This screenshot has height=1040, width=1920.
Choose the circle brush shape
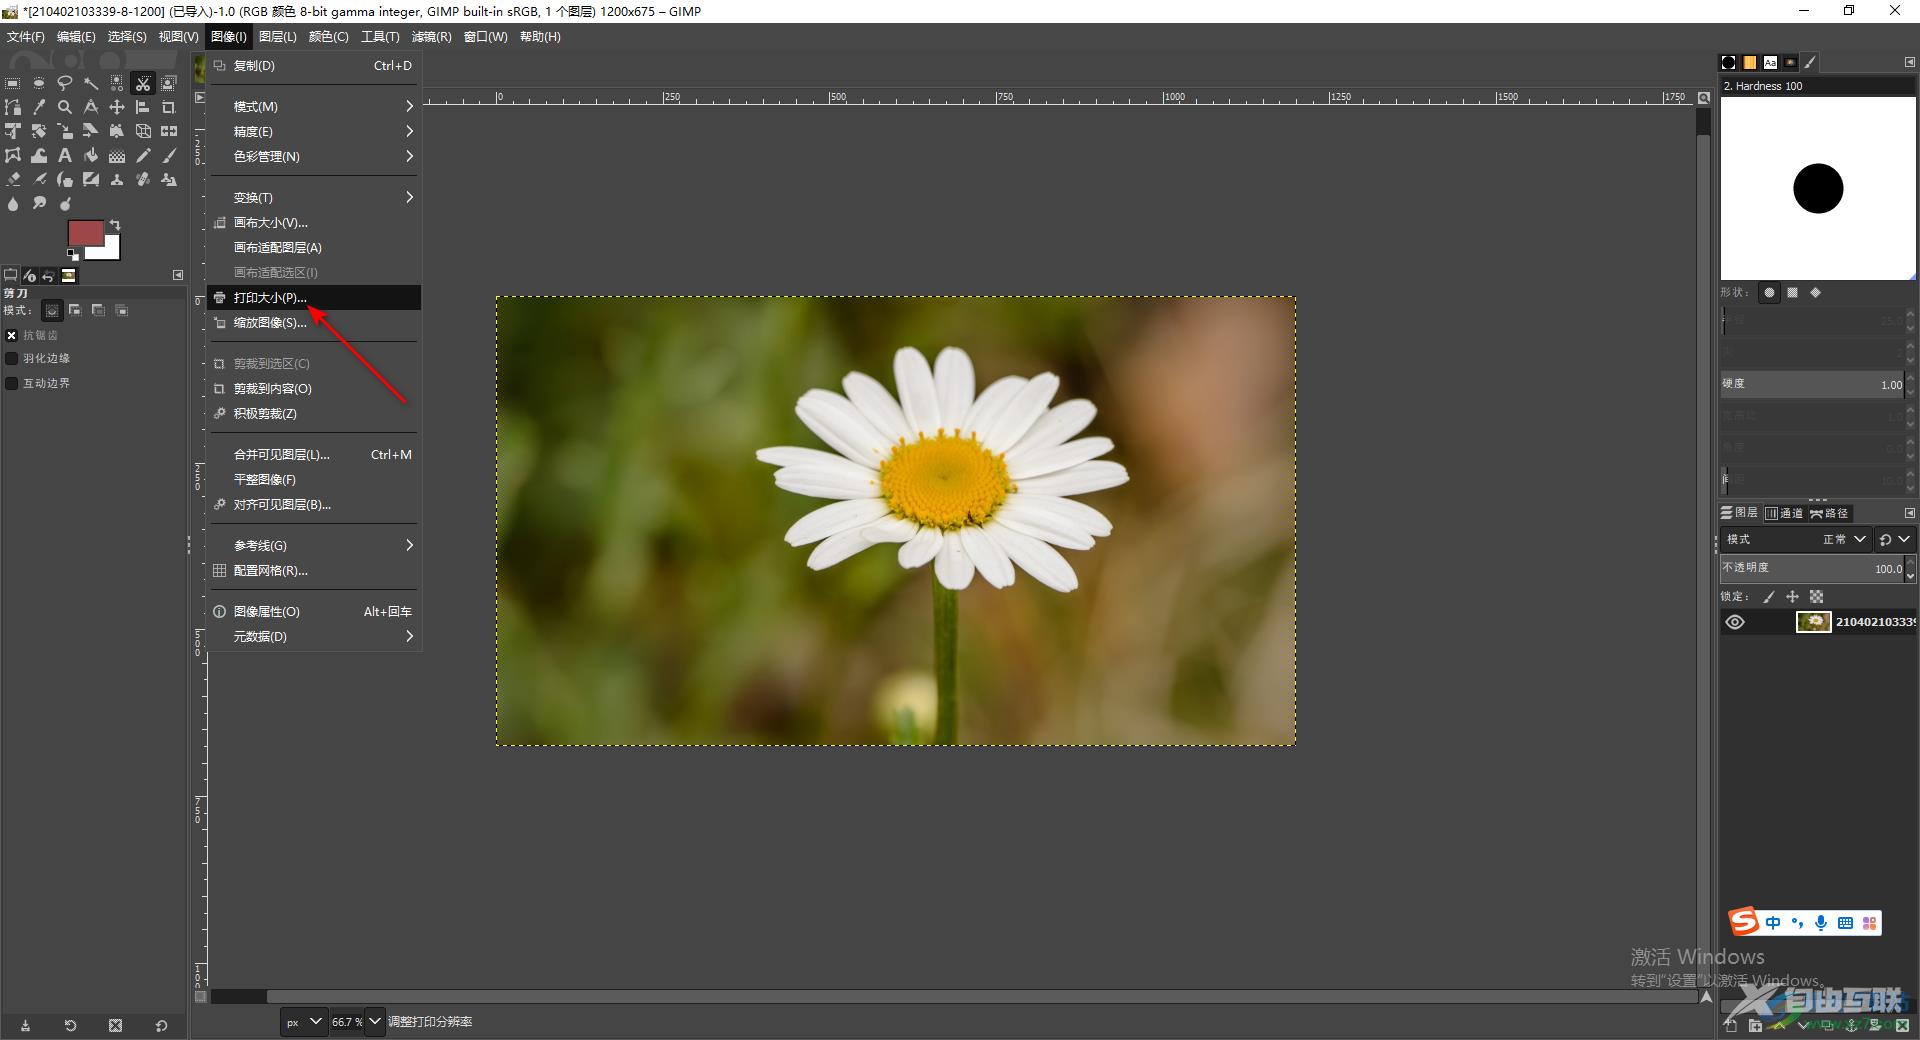click(x=1769, y=293)
